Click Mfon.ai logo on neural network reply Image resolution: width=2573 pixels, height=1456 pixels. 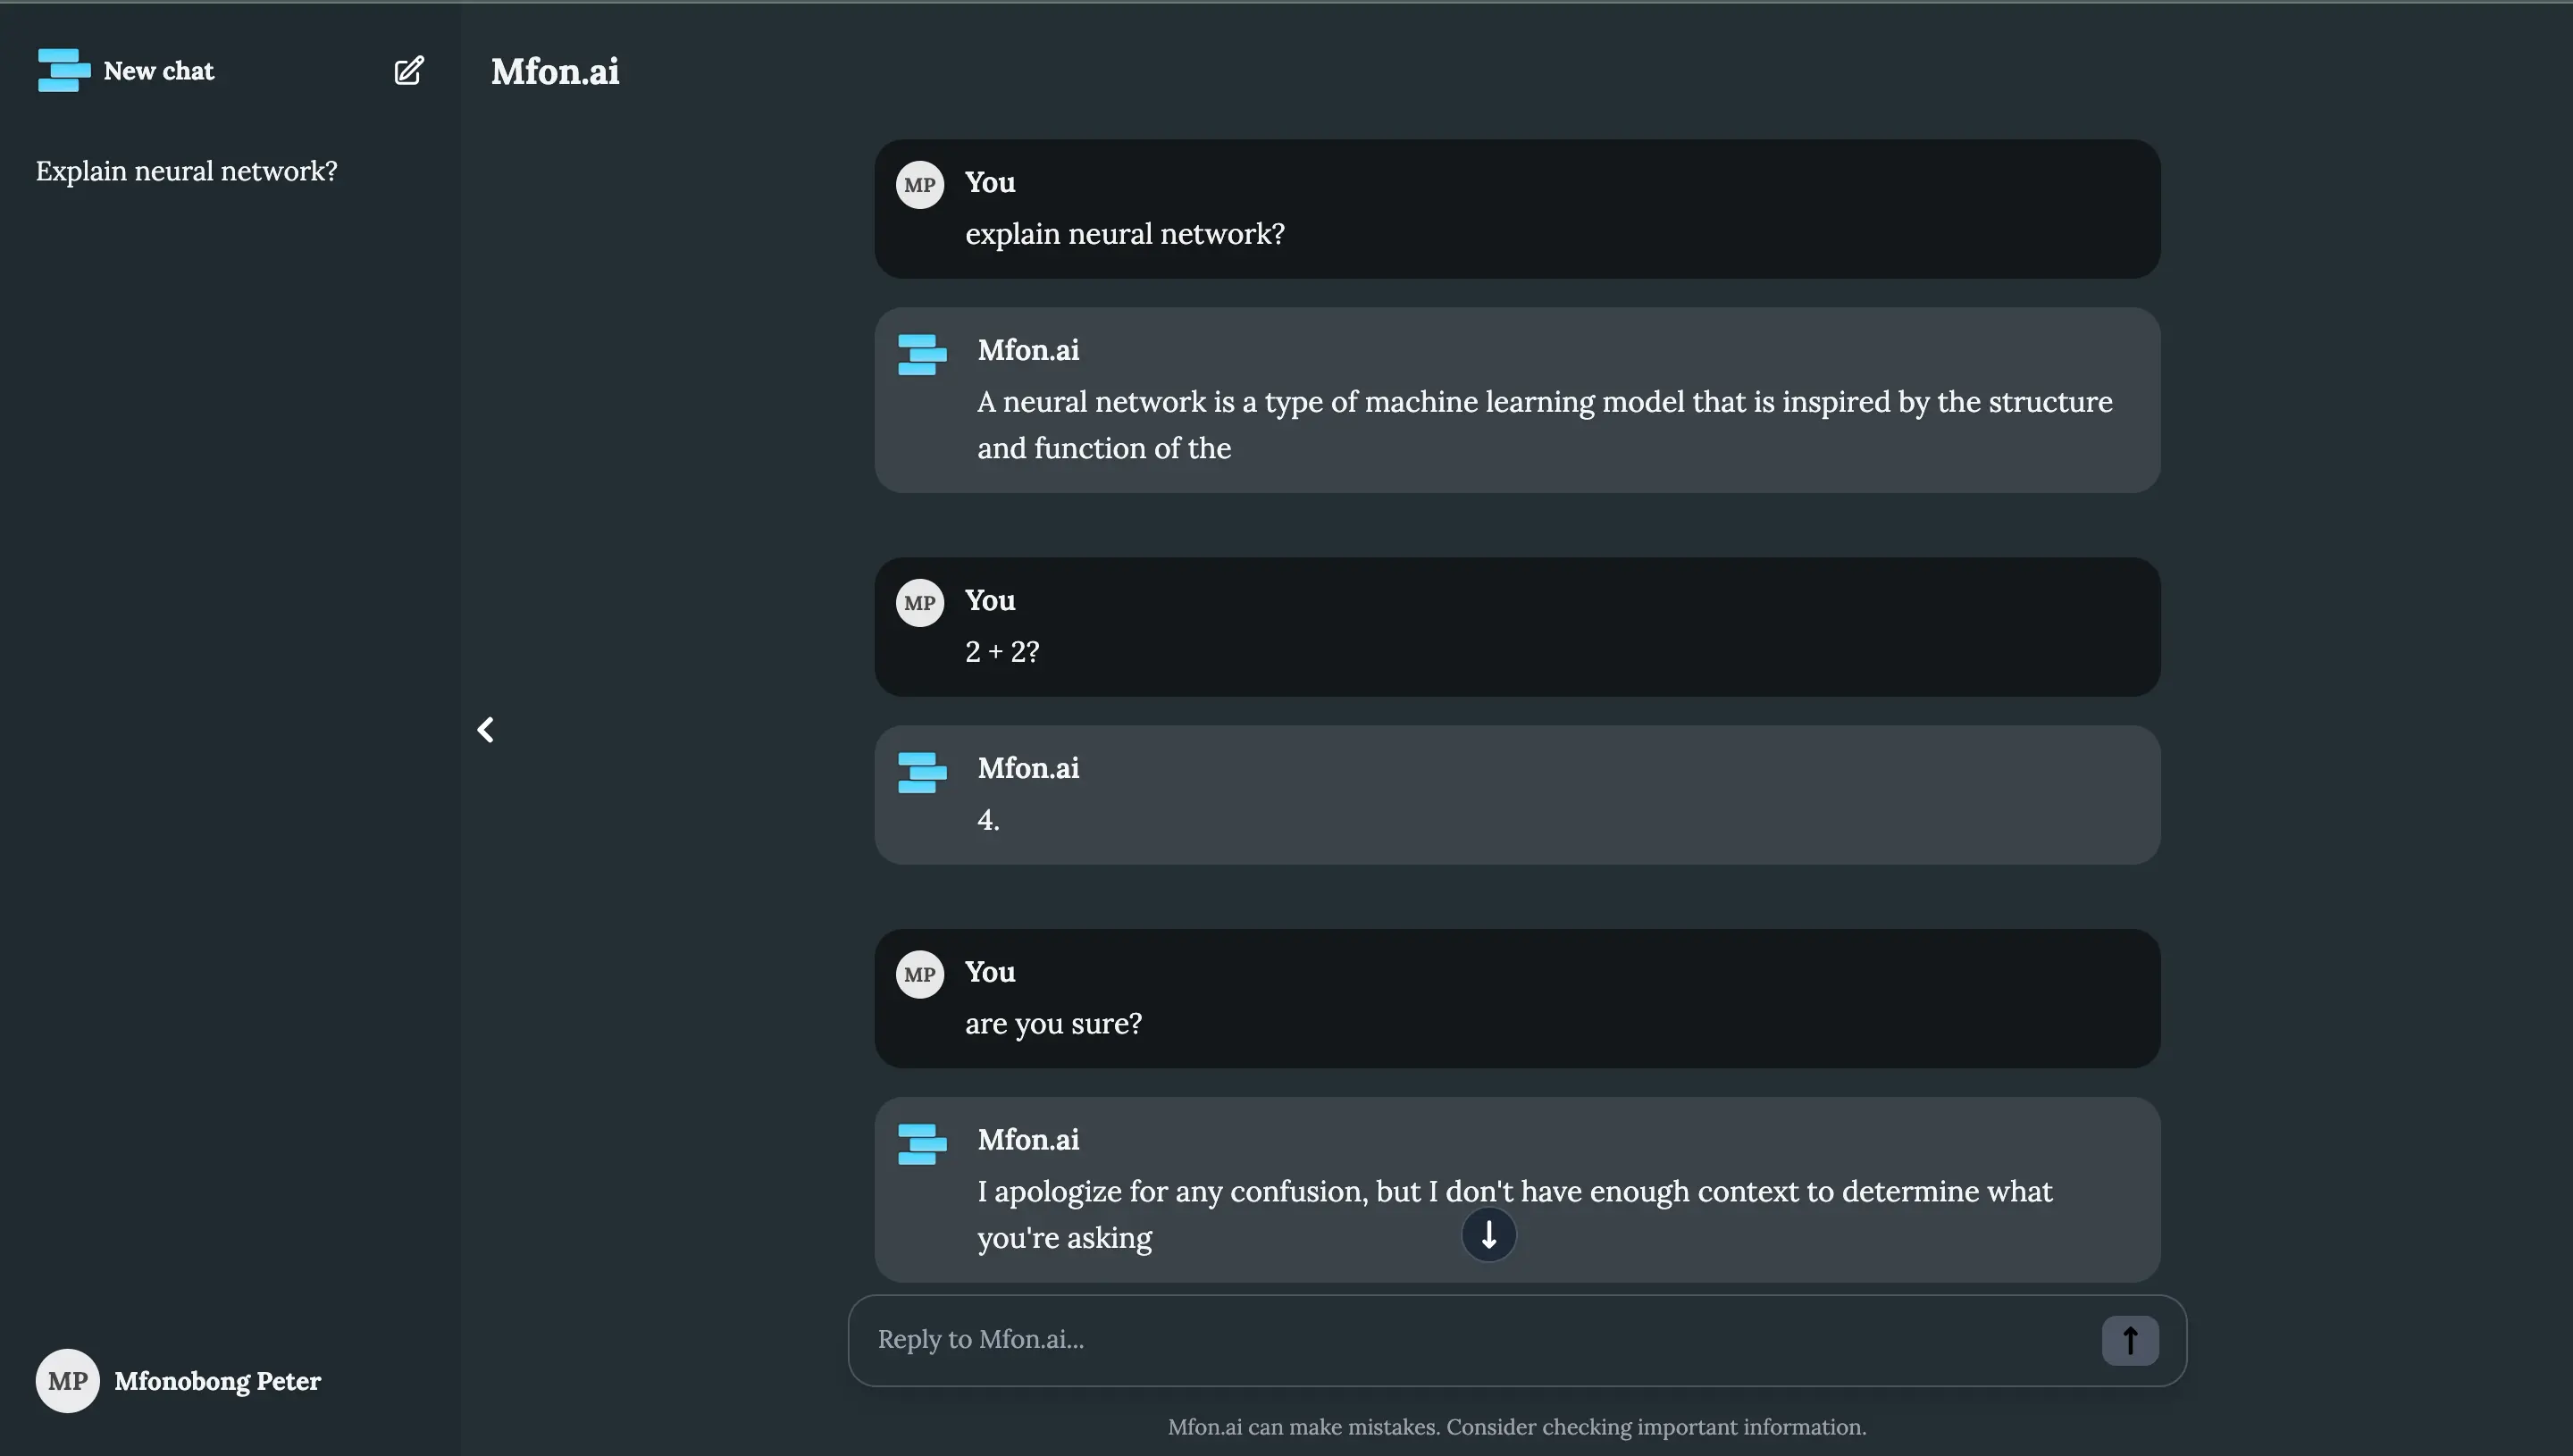pyautogui.click(x=921, y=355)
